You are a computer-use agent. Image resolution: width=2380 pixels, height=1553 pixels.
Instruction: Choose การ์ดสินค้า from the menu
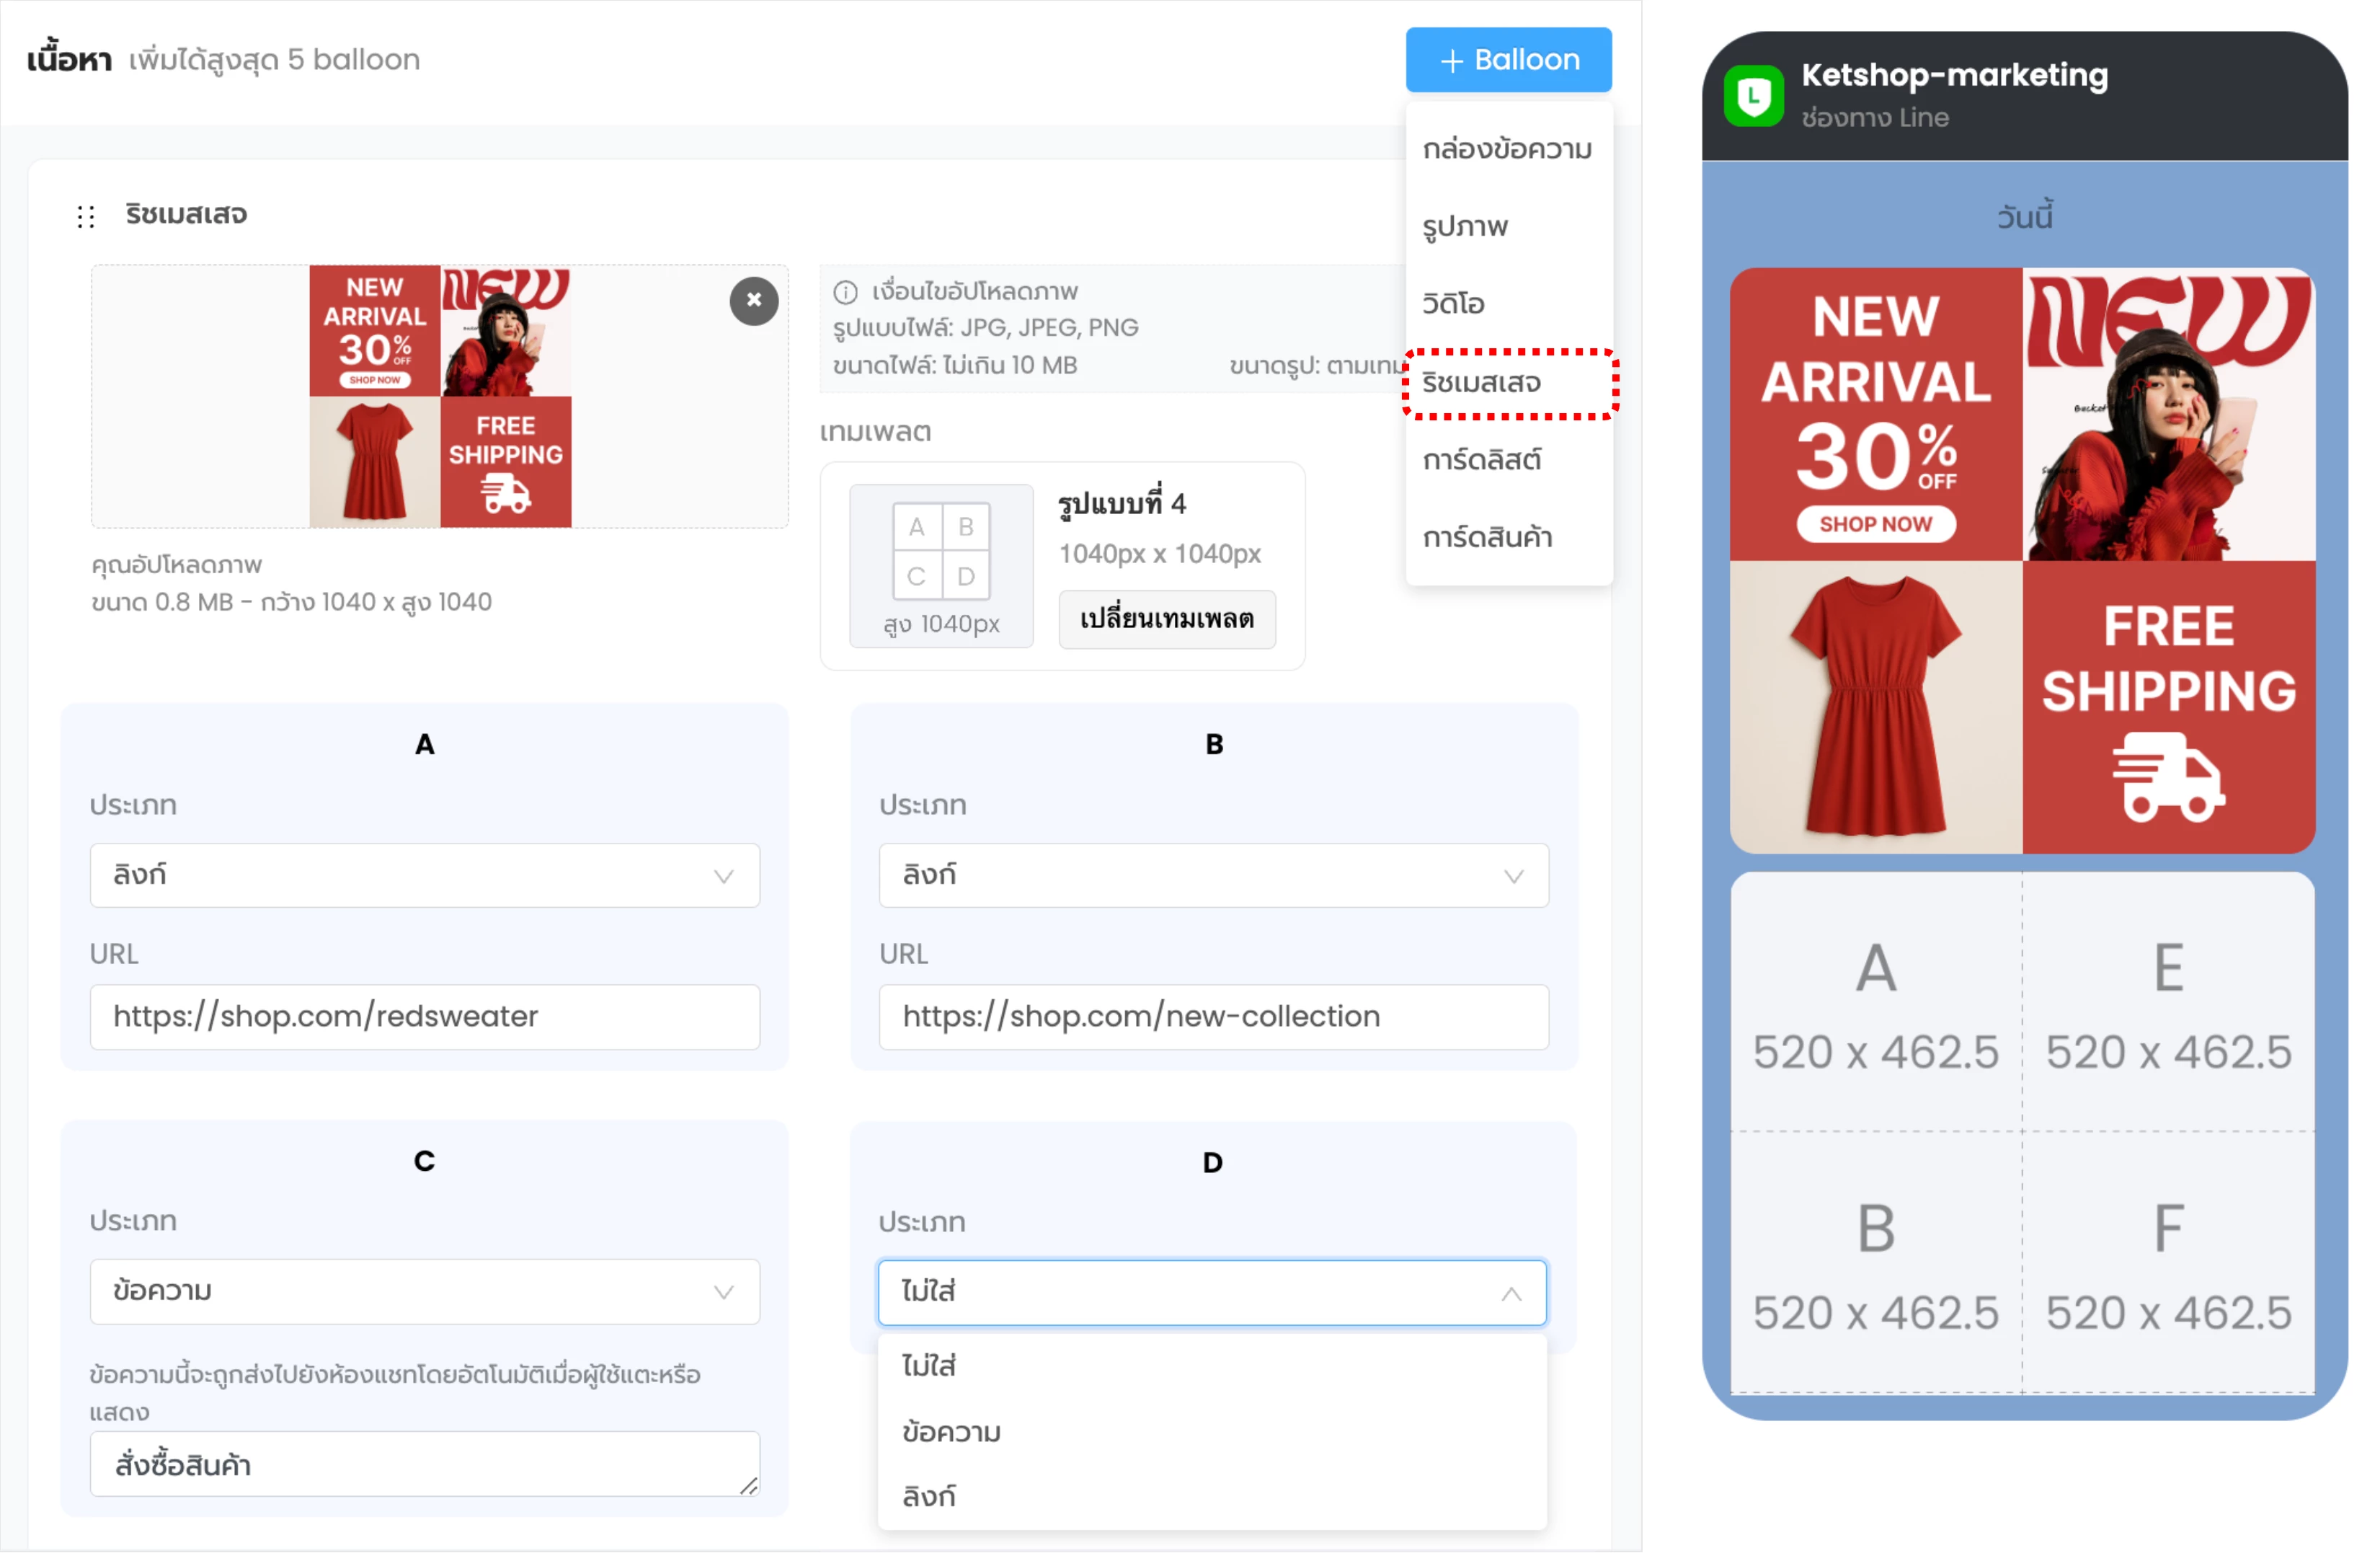[x=1486, y=538]
